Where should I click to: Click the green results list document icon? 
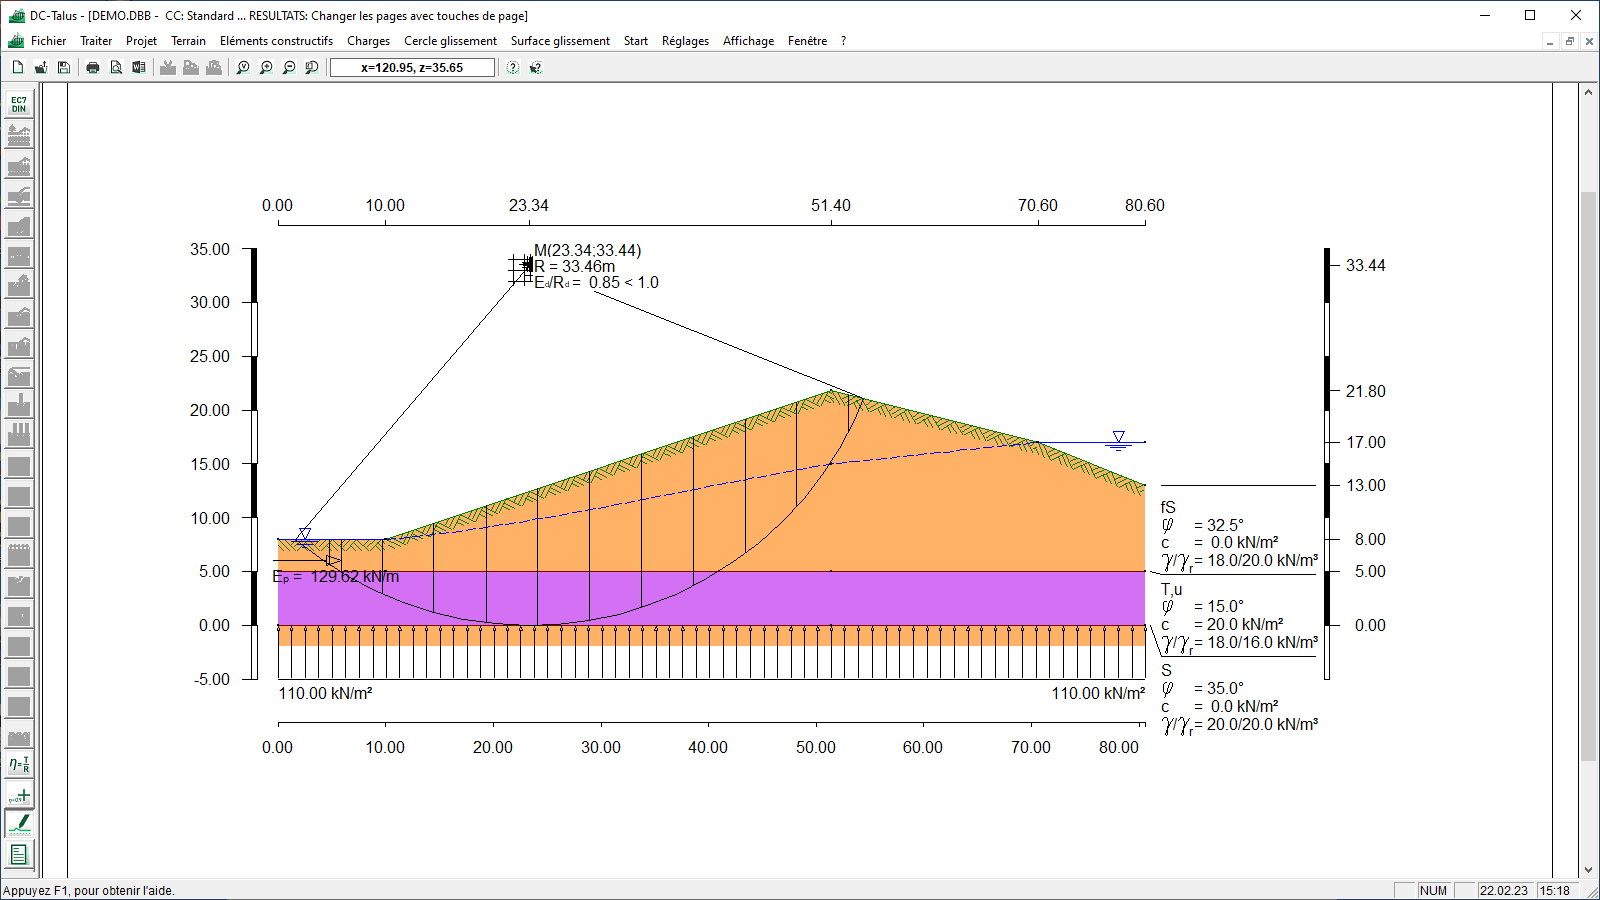tap(19, 854)
